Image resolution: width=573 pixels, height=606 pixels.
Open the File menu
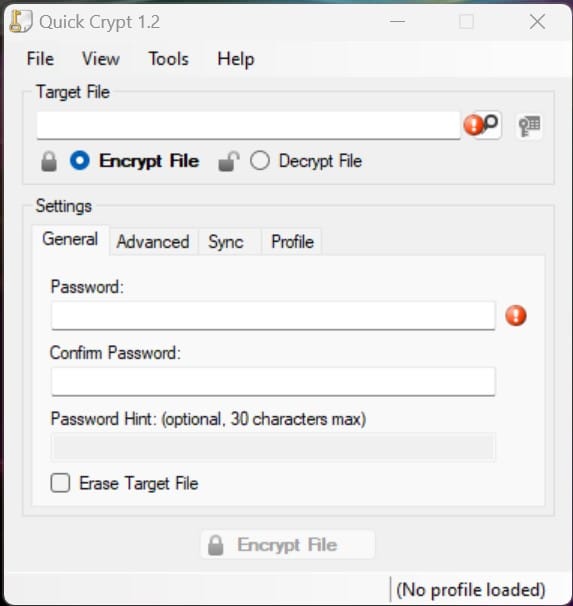(40, 59)
